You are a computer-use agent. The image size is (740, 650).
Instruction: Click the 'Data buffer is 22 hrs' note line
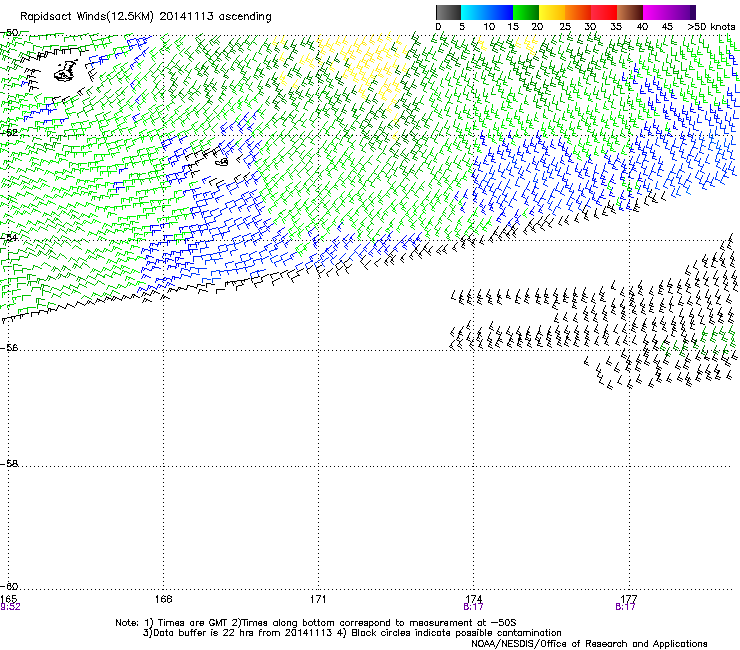click(x=353, y=633)
